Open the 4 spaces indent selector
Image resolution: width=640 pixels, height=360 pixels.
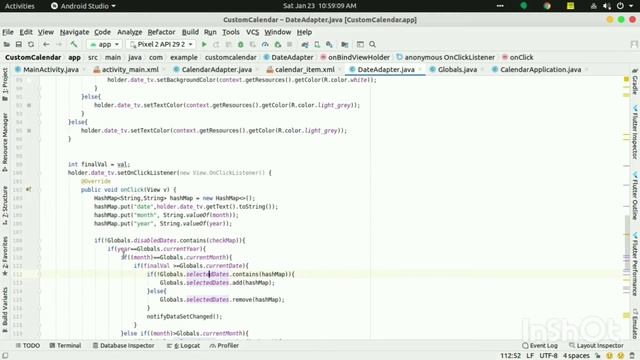[576, 356]
